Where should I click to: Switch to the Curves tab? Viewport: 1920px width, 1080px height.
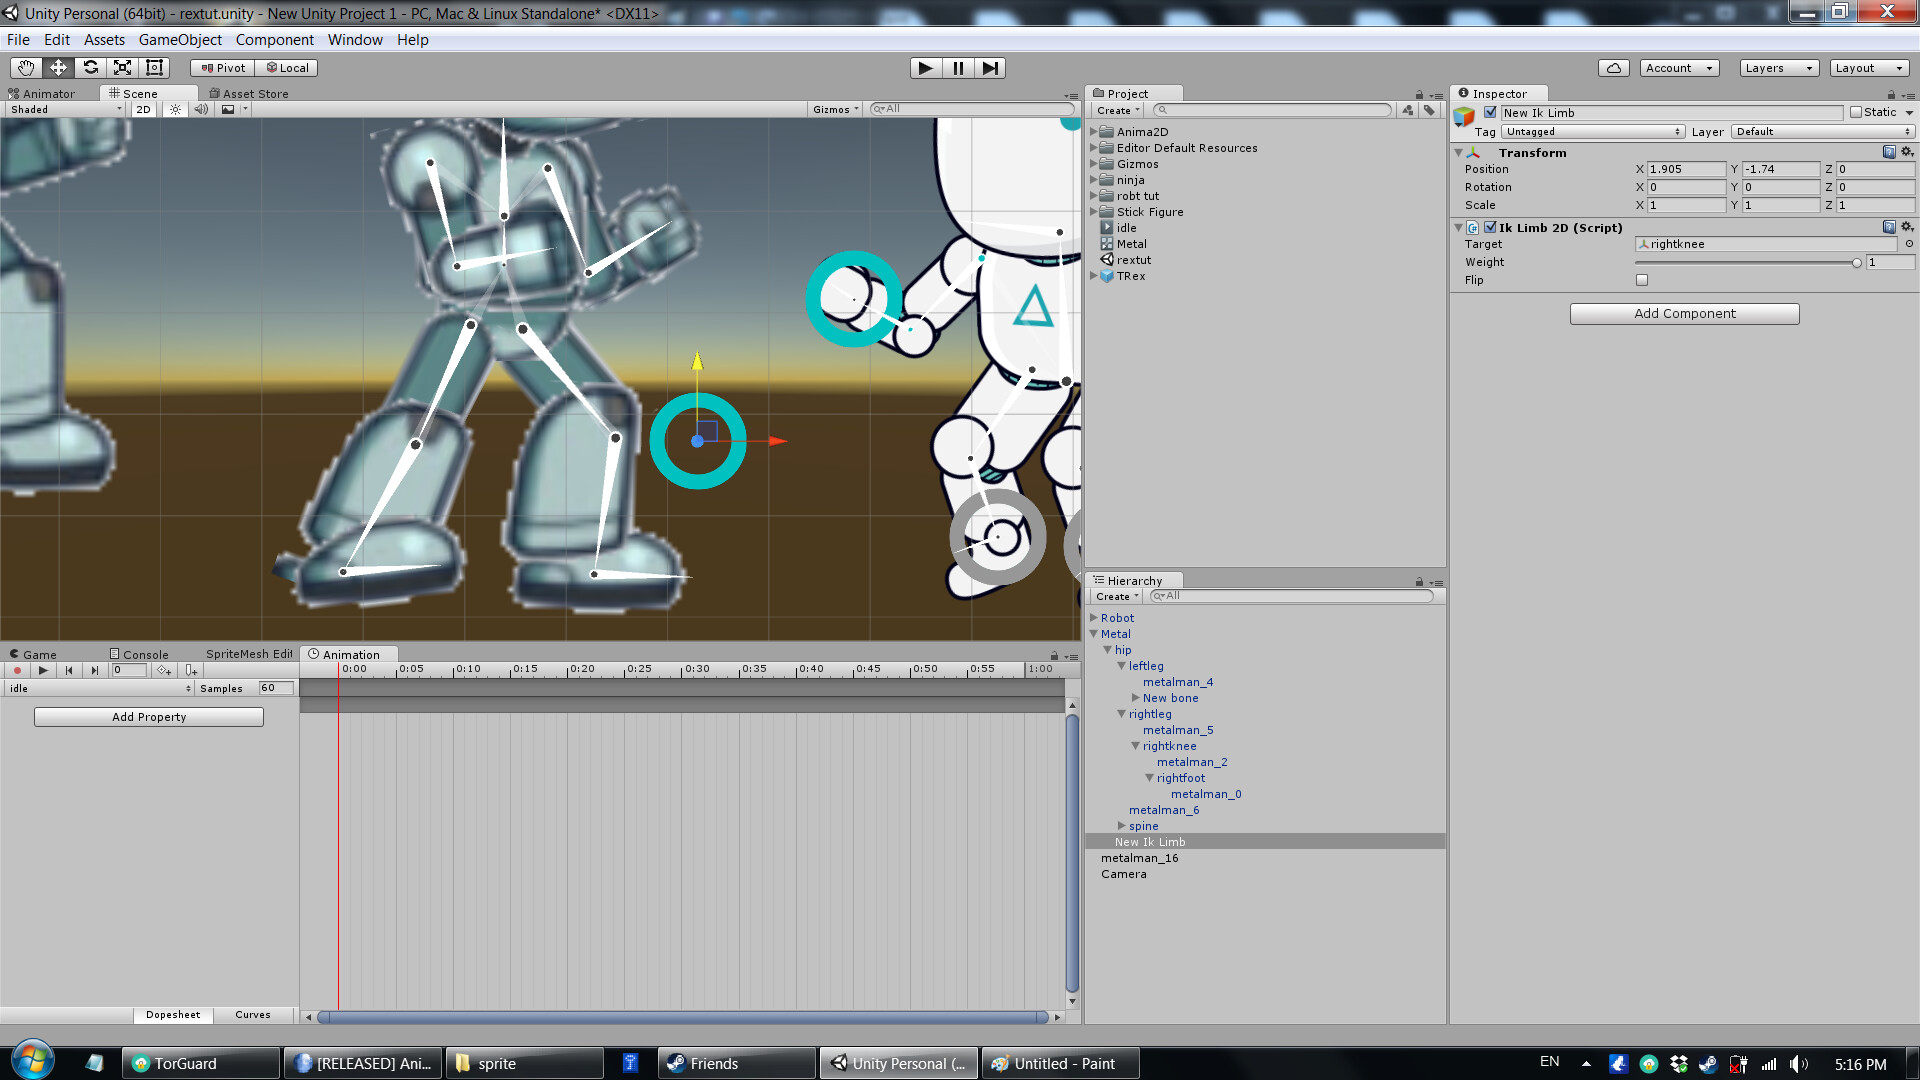click(x=253, y=1014)
